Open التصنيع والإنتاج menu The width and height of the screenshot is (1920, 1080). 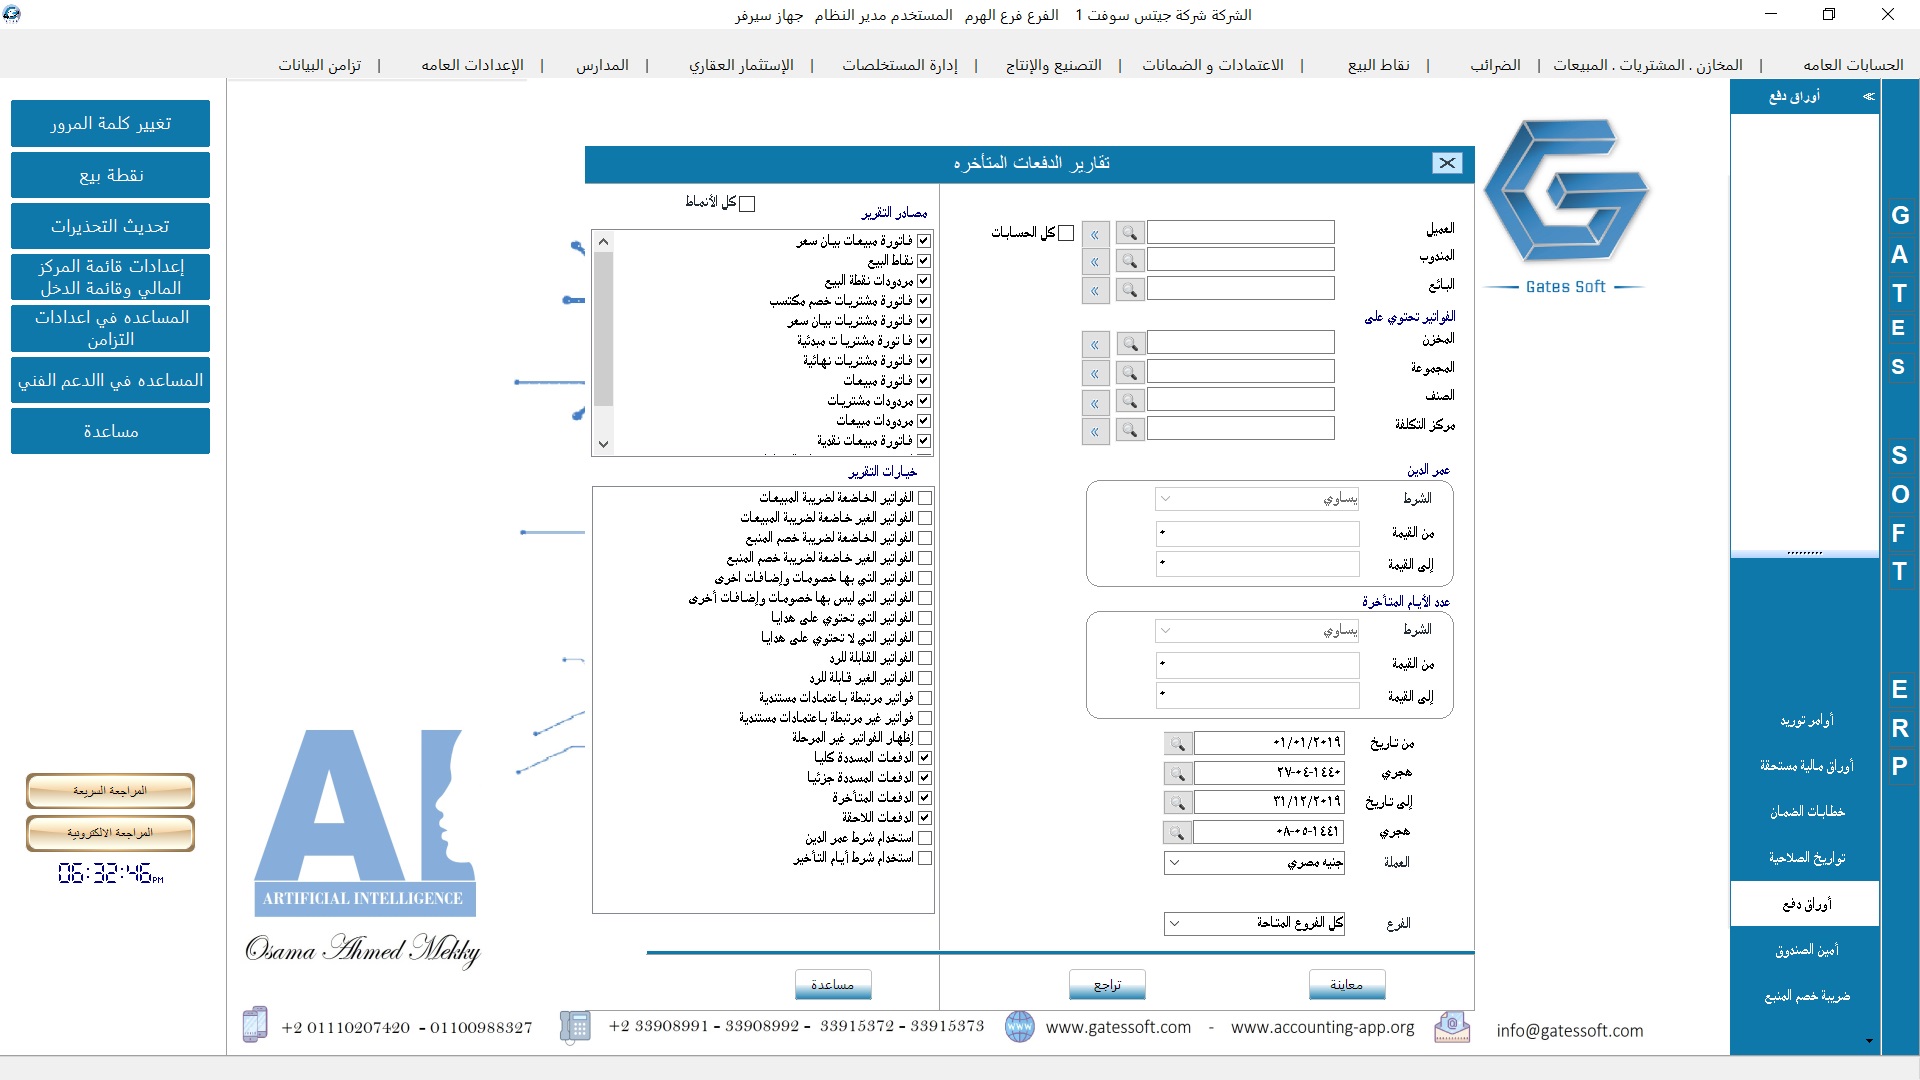(x=1054, y=65)
